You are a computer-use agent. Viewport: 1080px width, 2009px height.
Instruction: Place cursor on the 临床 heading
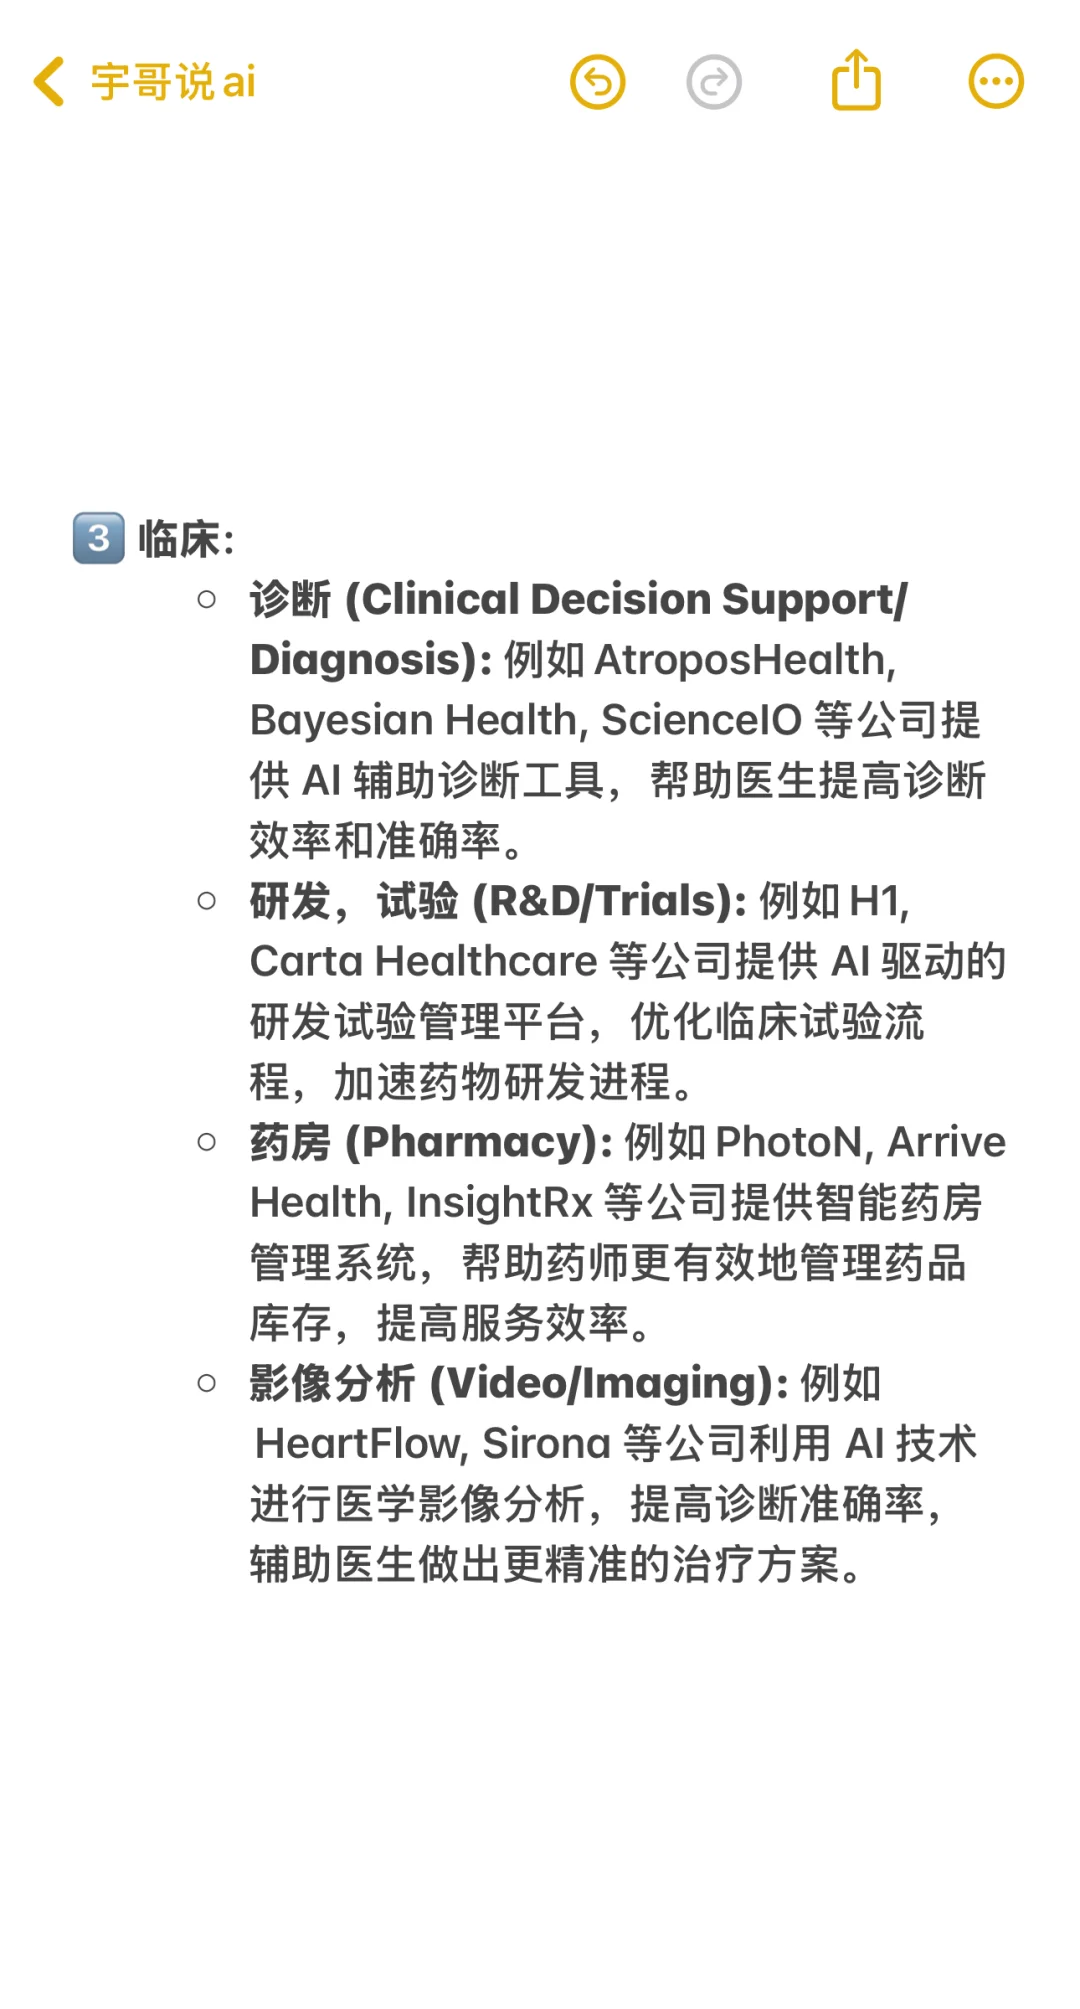(x=180, y=540)
